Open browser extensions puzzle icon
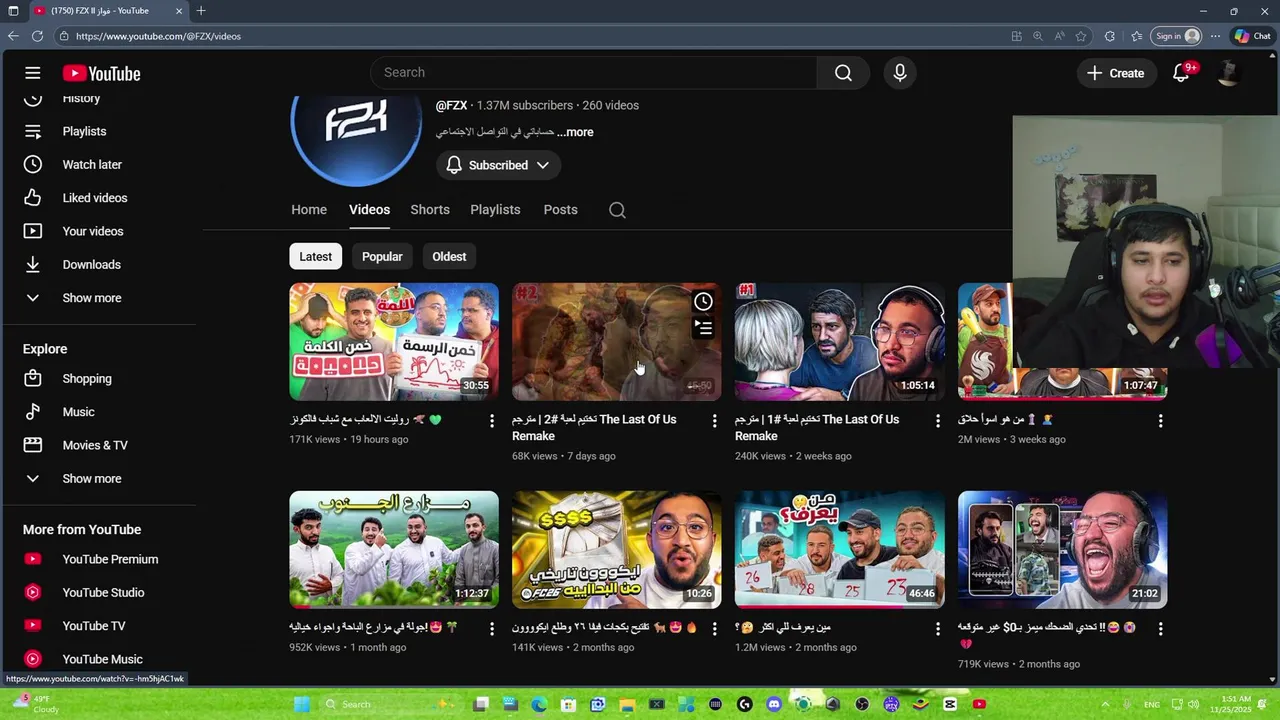 [x=1110, y=36]
